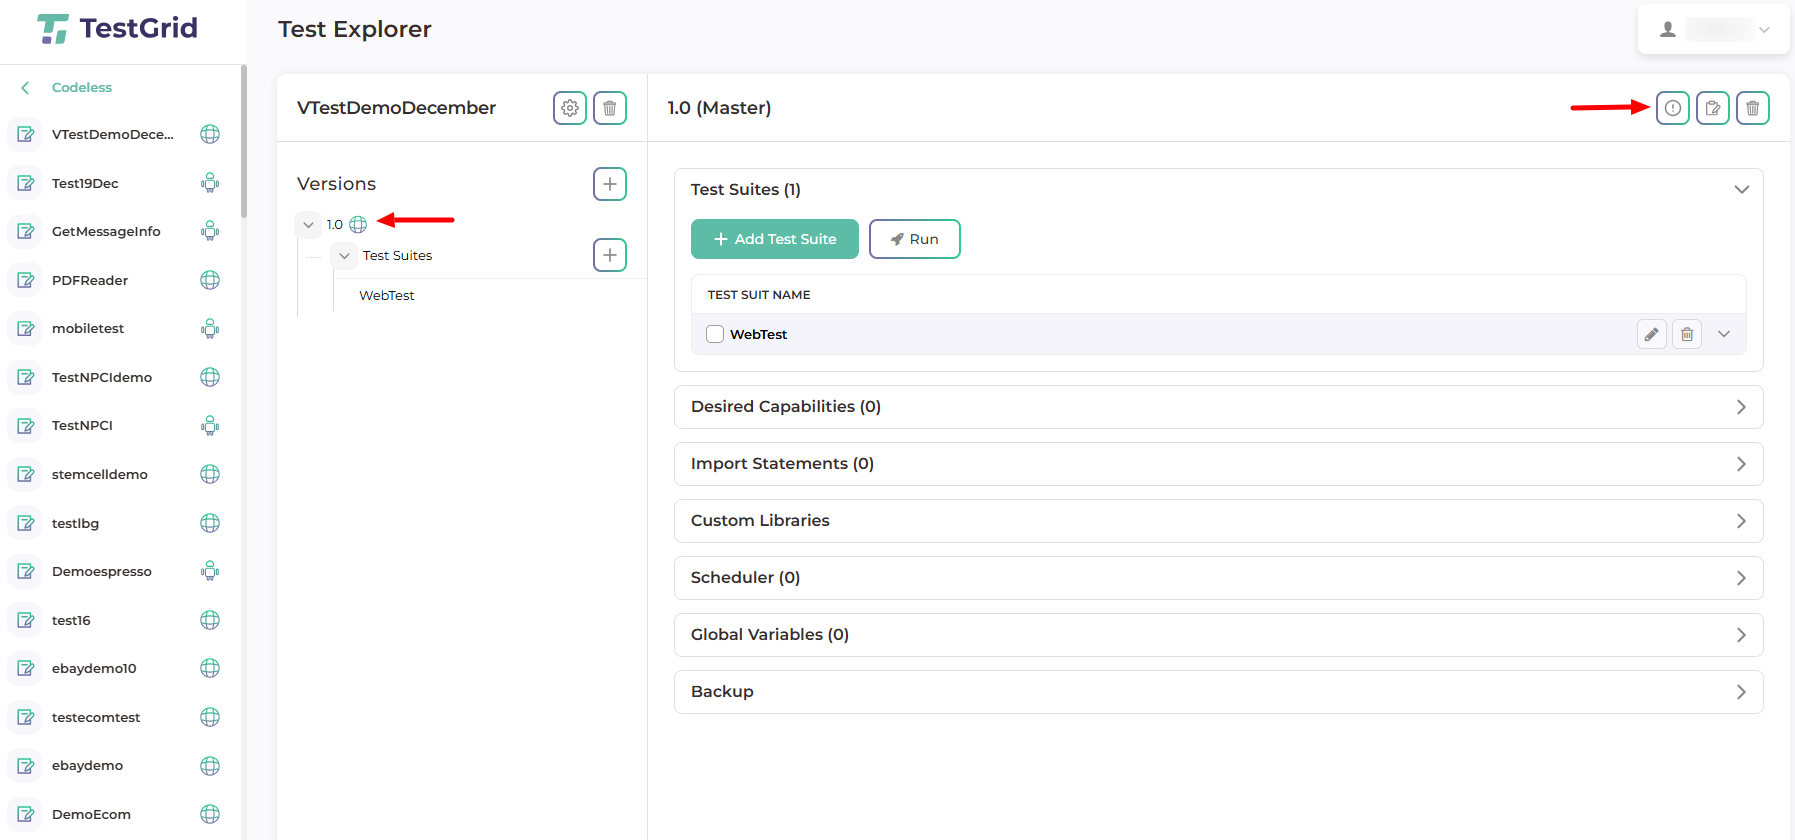This screenshot has height=840, width=1795.
Task: Delete version 1.0 (Master) with trash icon
Action: coord(1752,108)
